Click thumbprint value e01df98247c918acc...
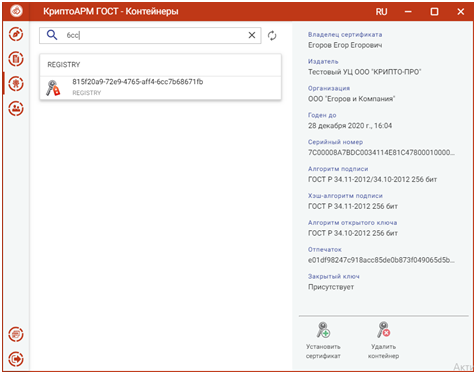The width and height of the screenshot is (476, 374). click(x=381, y=260)
